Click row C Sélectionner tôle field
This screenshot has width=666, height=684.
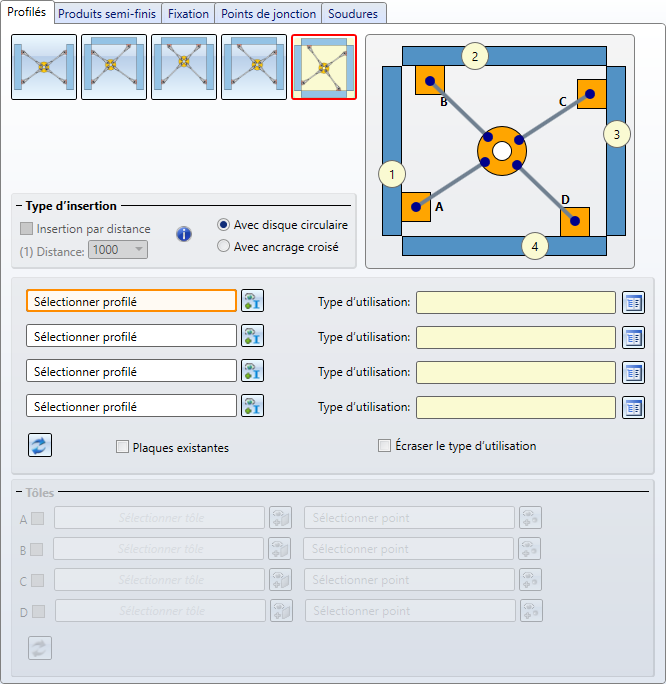tap(159, 579)
